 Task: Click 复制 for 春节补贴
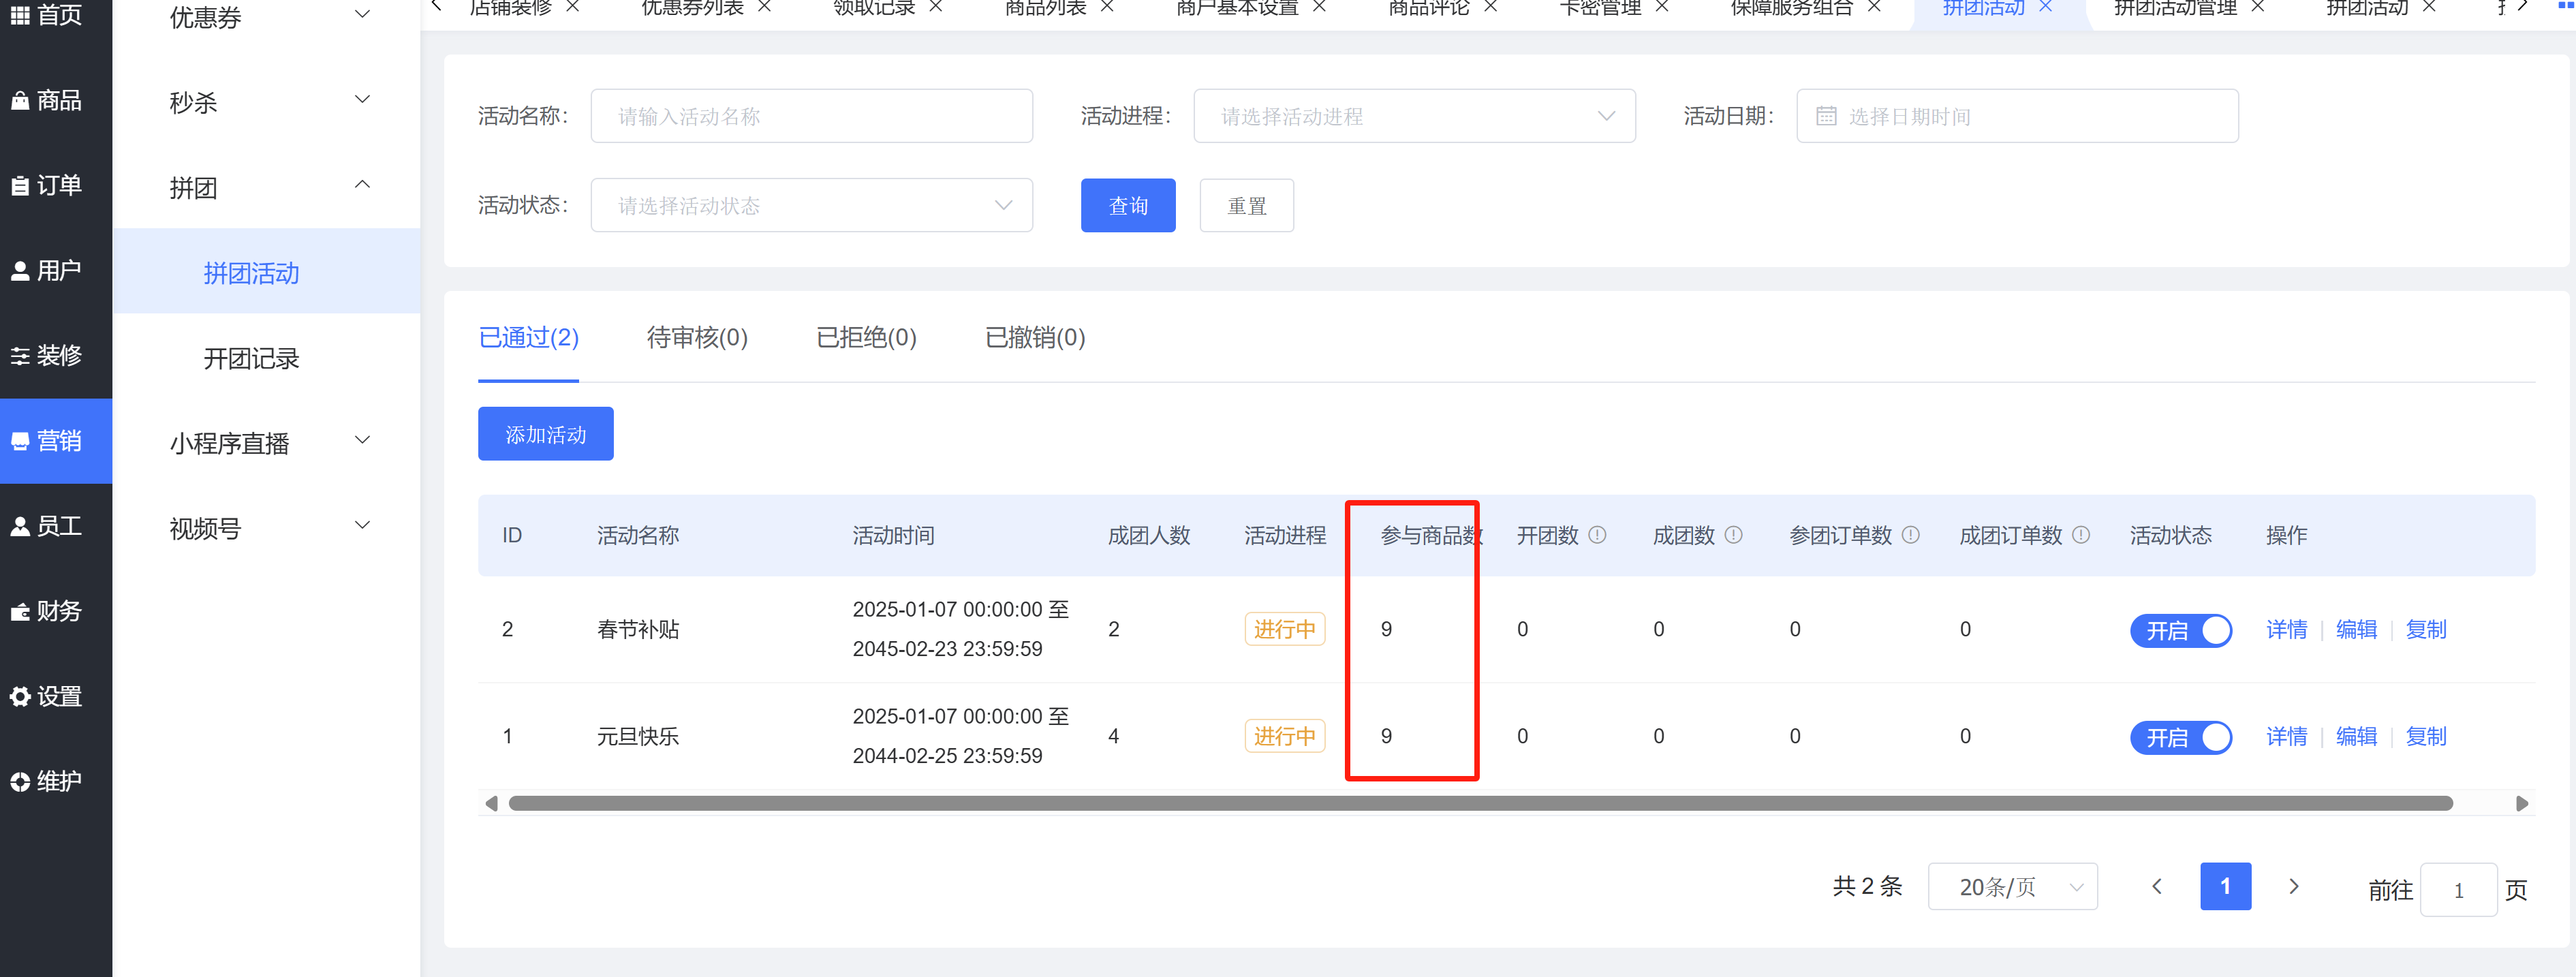(x=2426, y=630)
